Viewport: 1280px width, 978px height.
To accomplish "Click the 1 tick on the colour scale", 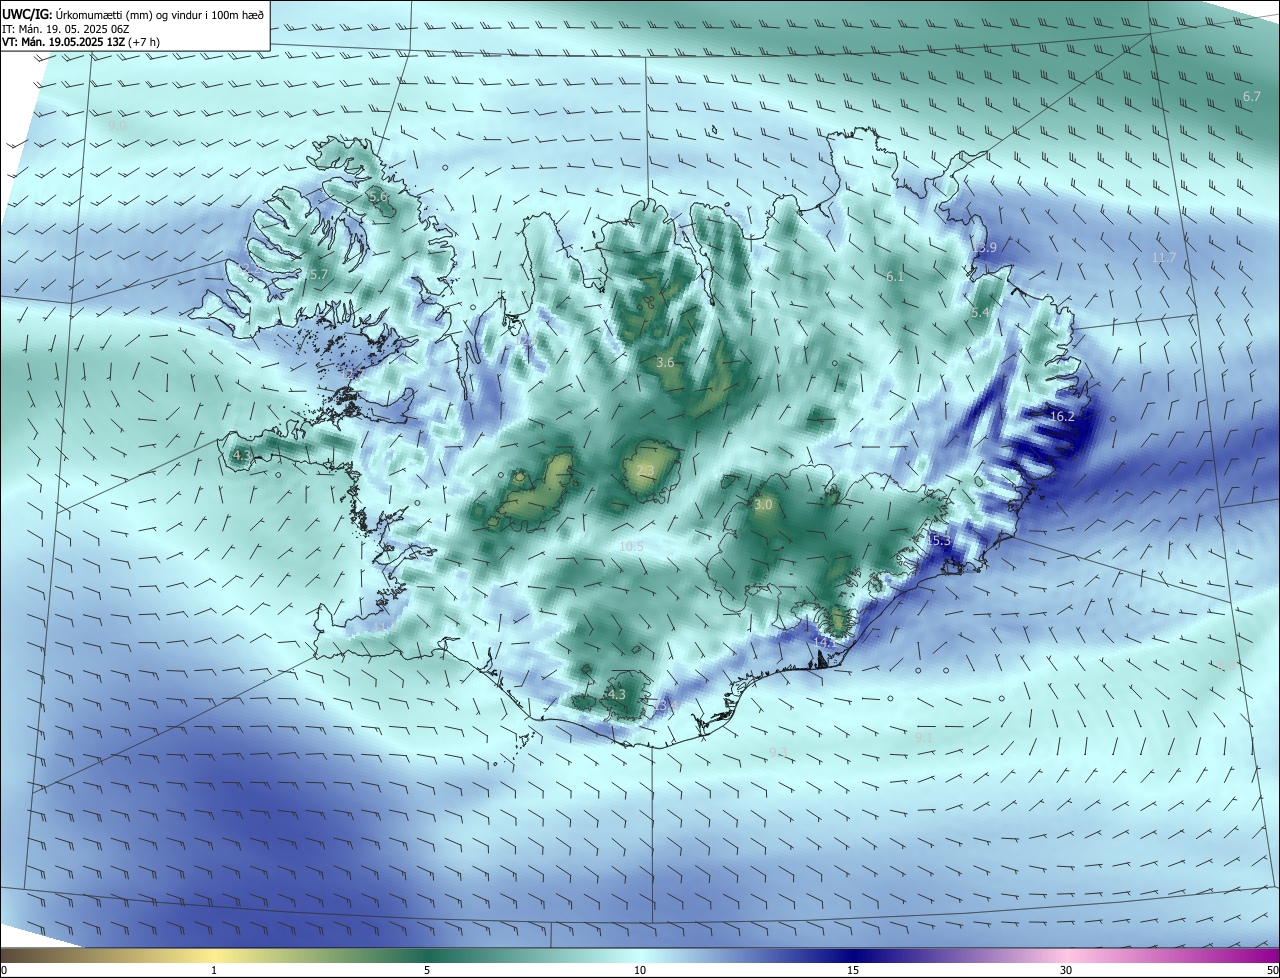I will pos(214,970).
